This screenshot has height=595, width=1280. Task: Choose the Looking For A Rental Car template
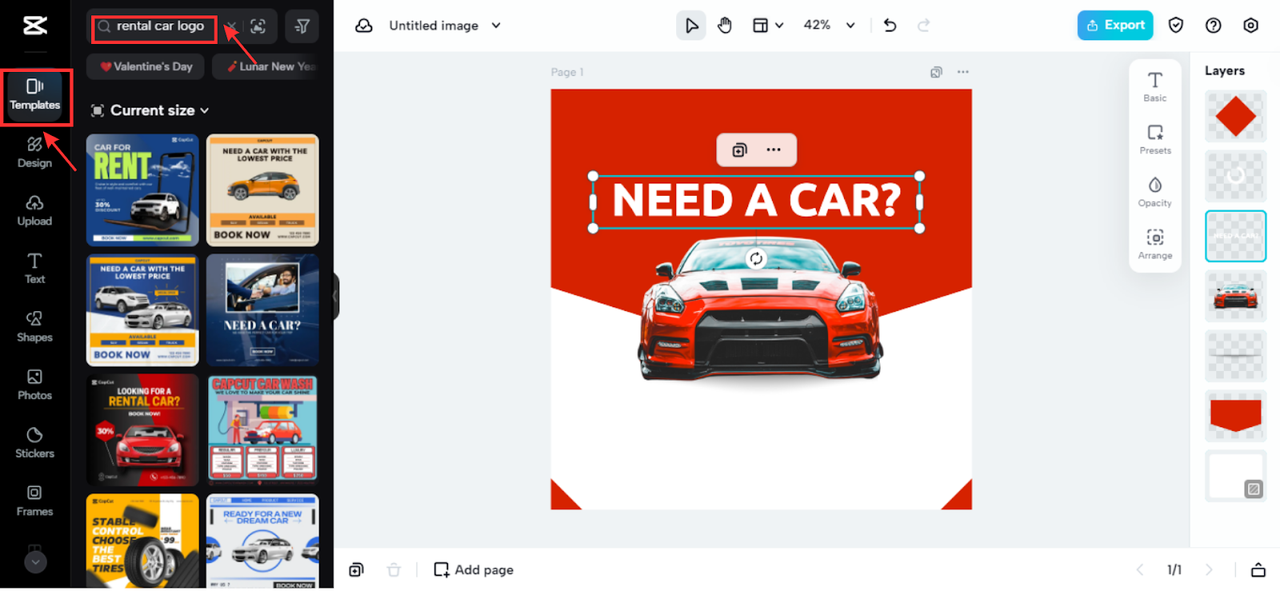coord(142,430)
